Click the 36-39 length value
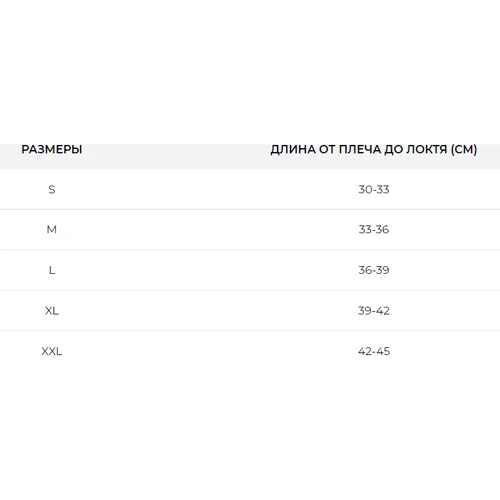This screenshot has width=500, height=500. (x=374, y=270)
